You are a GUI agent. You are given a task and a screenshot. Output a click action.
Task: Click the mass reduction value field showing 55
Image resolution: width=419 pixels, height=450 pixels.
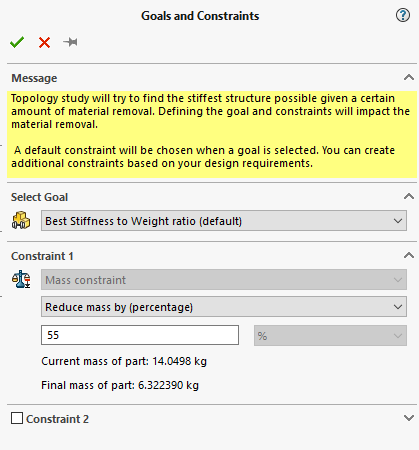click(x=140, y=335)
